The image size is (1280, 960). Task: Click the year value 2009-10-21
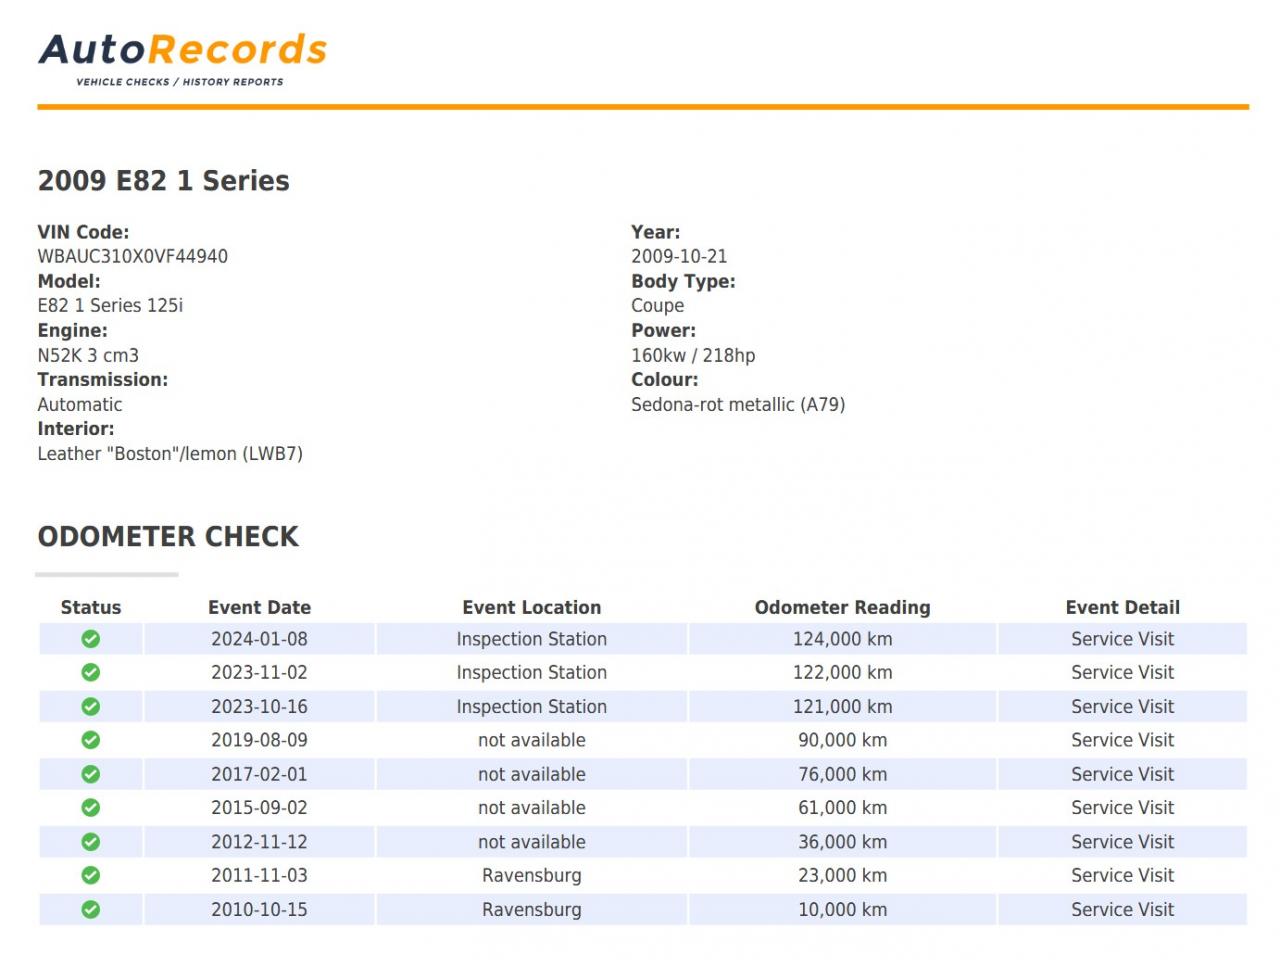tap(679, 256)
